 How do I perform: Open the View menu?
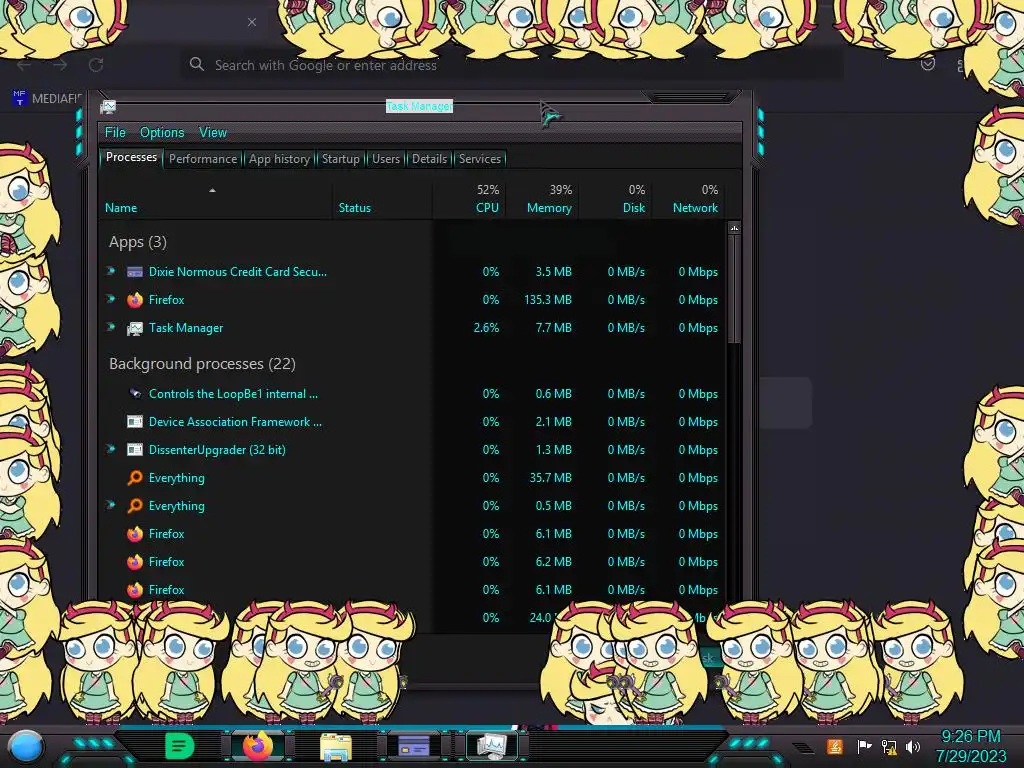pyautogui.click(x=213, y=133)
